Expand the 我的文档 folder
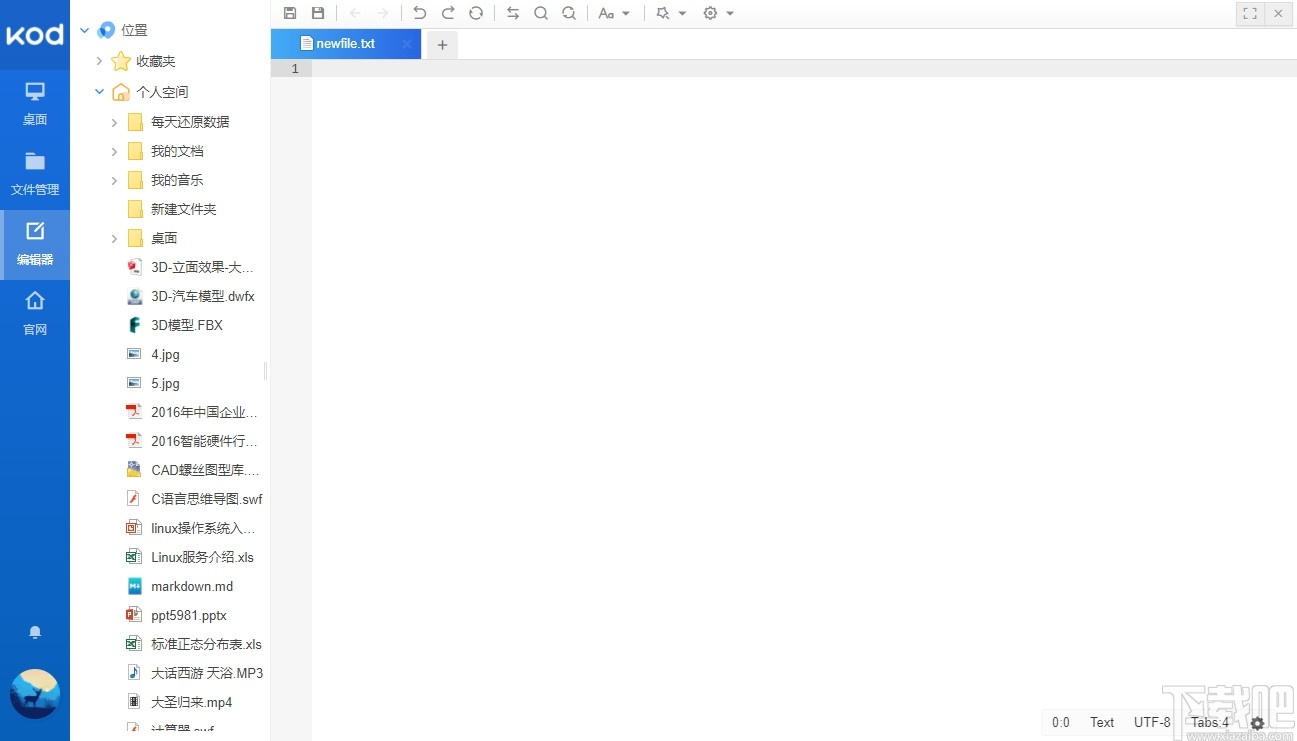Viewport: 1297px width, 741px height. 114,151
